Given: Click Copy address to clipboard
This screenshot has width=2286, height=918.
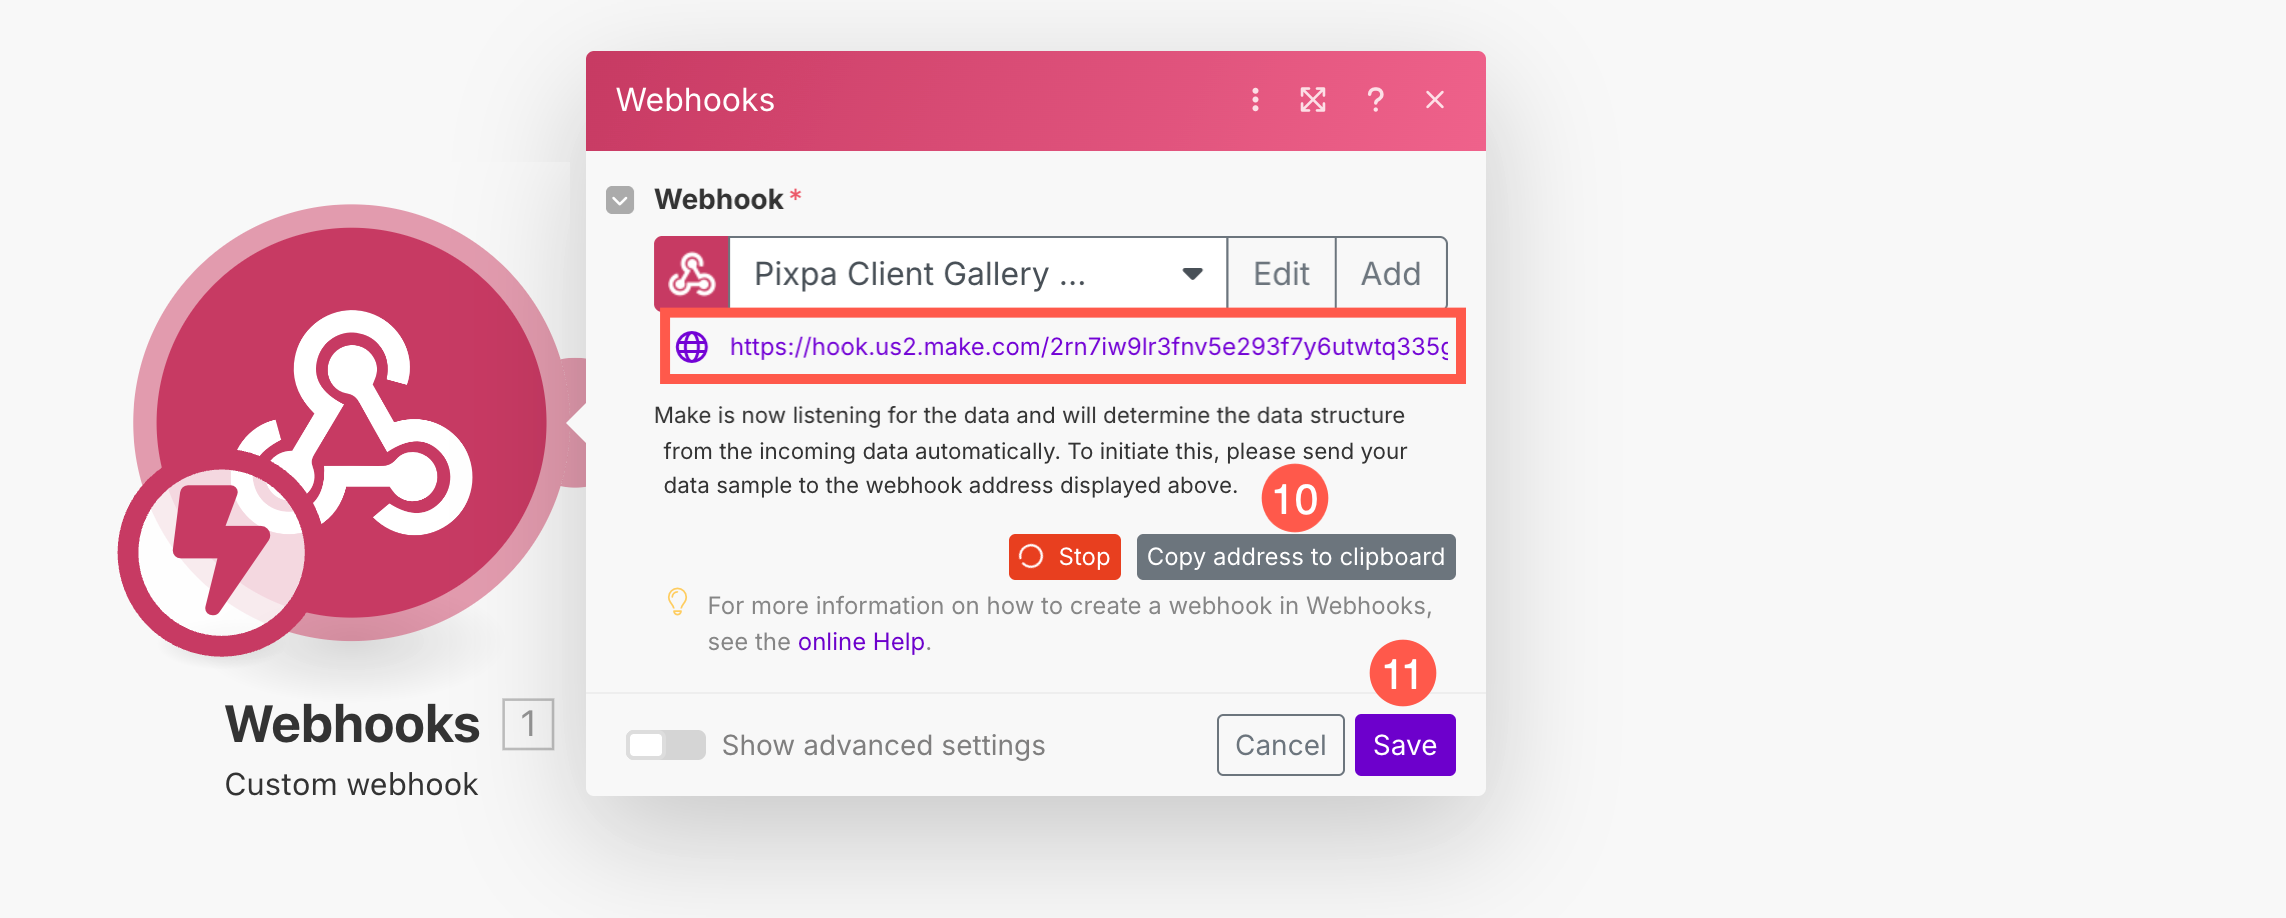Looking at the screenshot, I should pos(1296,557).
